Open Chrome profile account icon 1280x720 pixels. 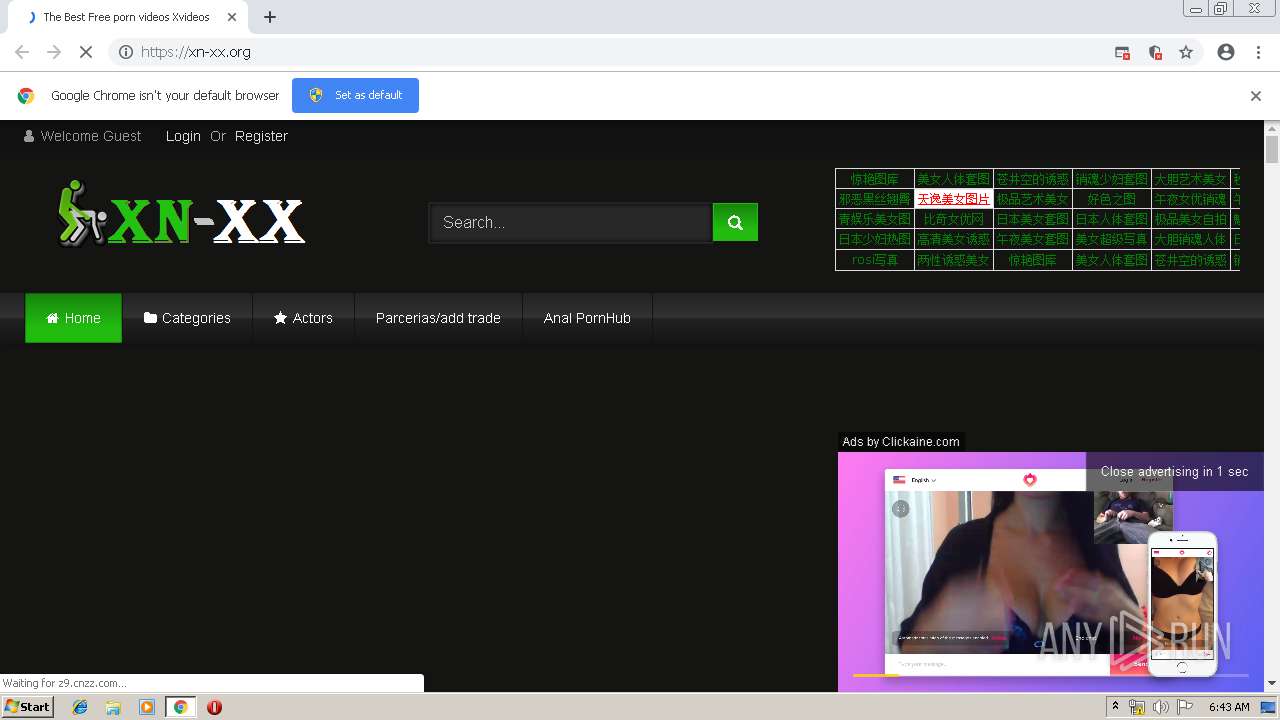pyautogui.click(x=1226, y=52)
